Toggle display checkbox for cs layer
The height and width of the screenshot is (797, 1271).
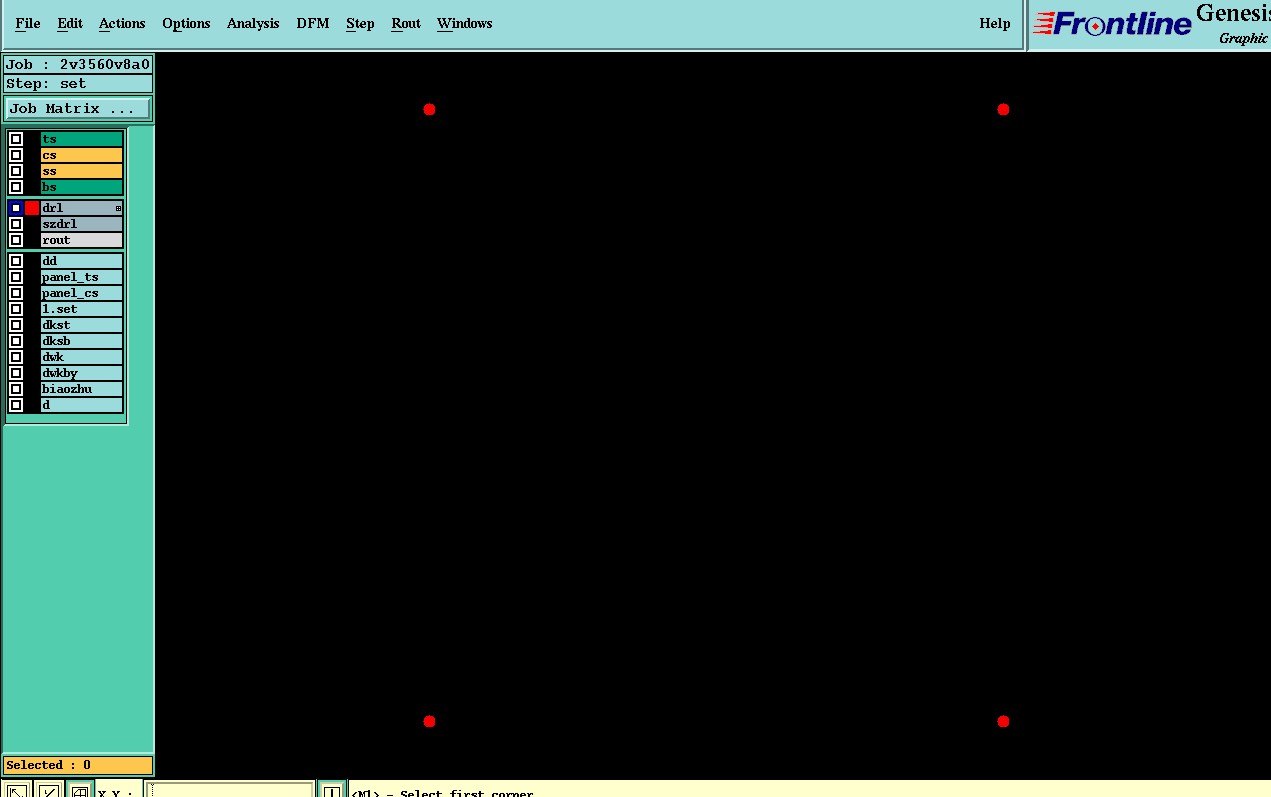tap(16, 155)
